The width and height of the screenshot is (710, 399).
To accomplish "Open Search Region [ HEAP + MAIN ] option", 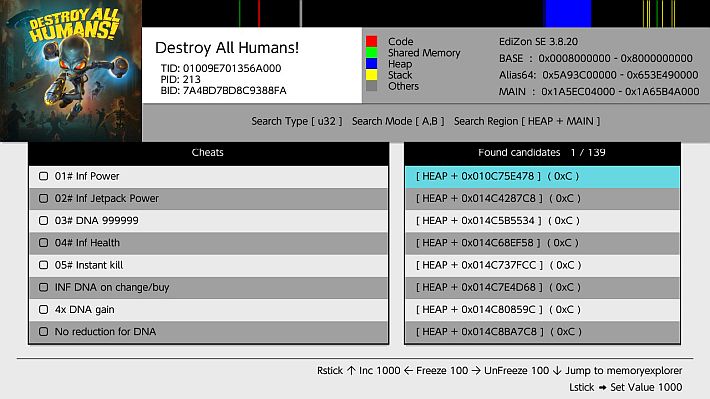I will [527, 121].
